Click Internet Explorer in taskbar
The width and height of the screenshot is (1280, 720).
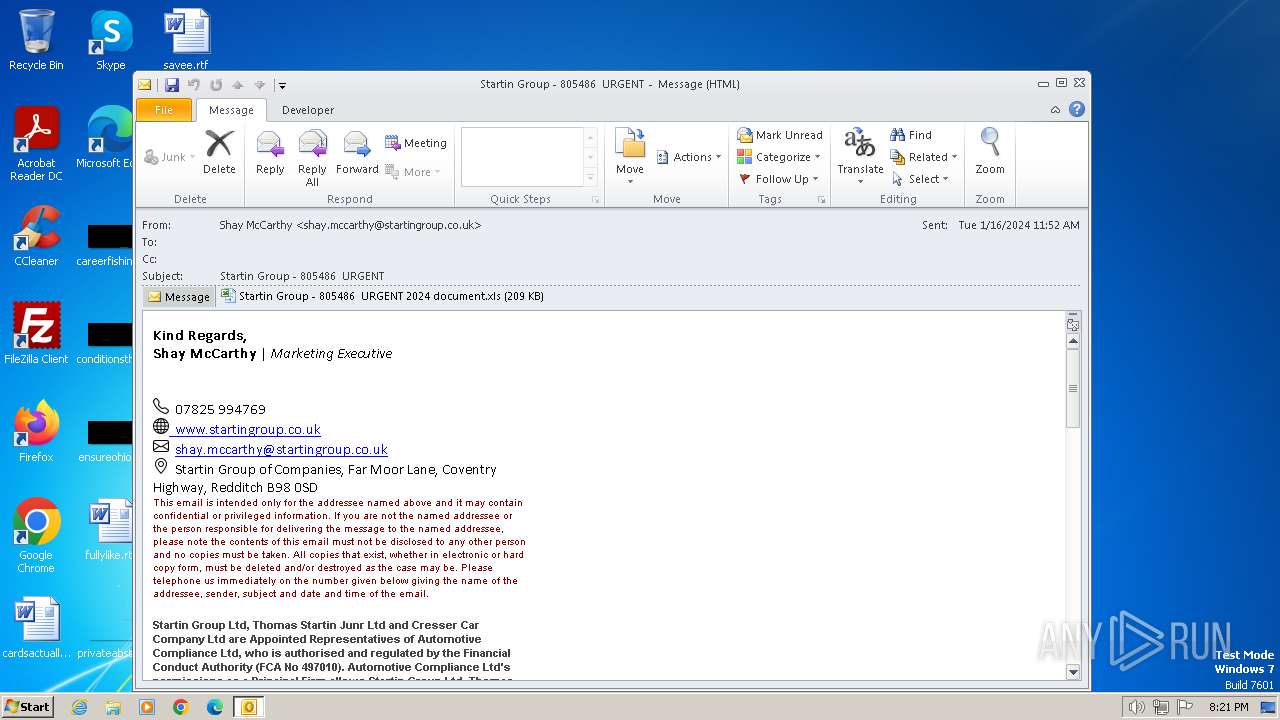pos(79,707)
